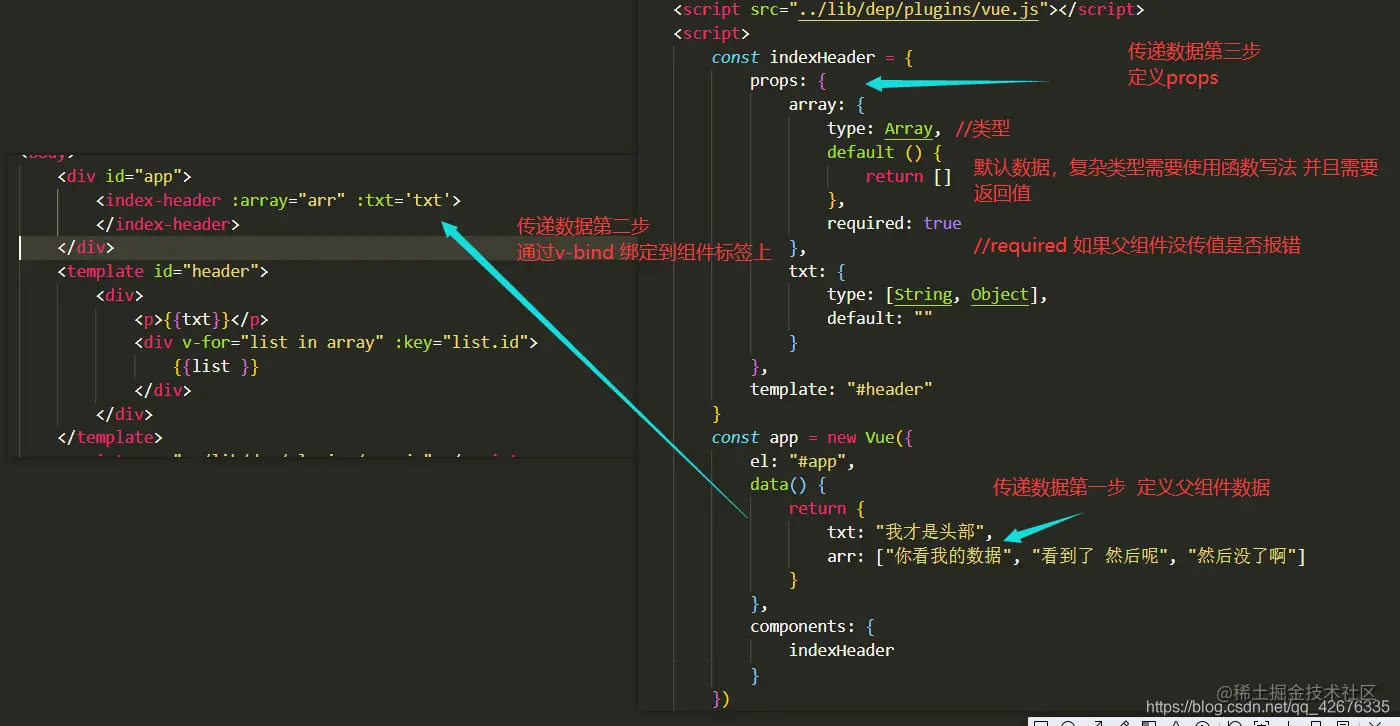Viewport: 1400px width, 726px height.
Task: Click the arr item "然后没了啊"
Action: pyautogui.click(x=1242, y=556)
